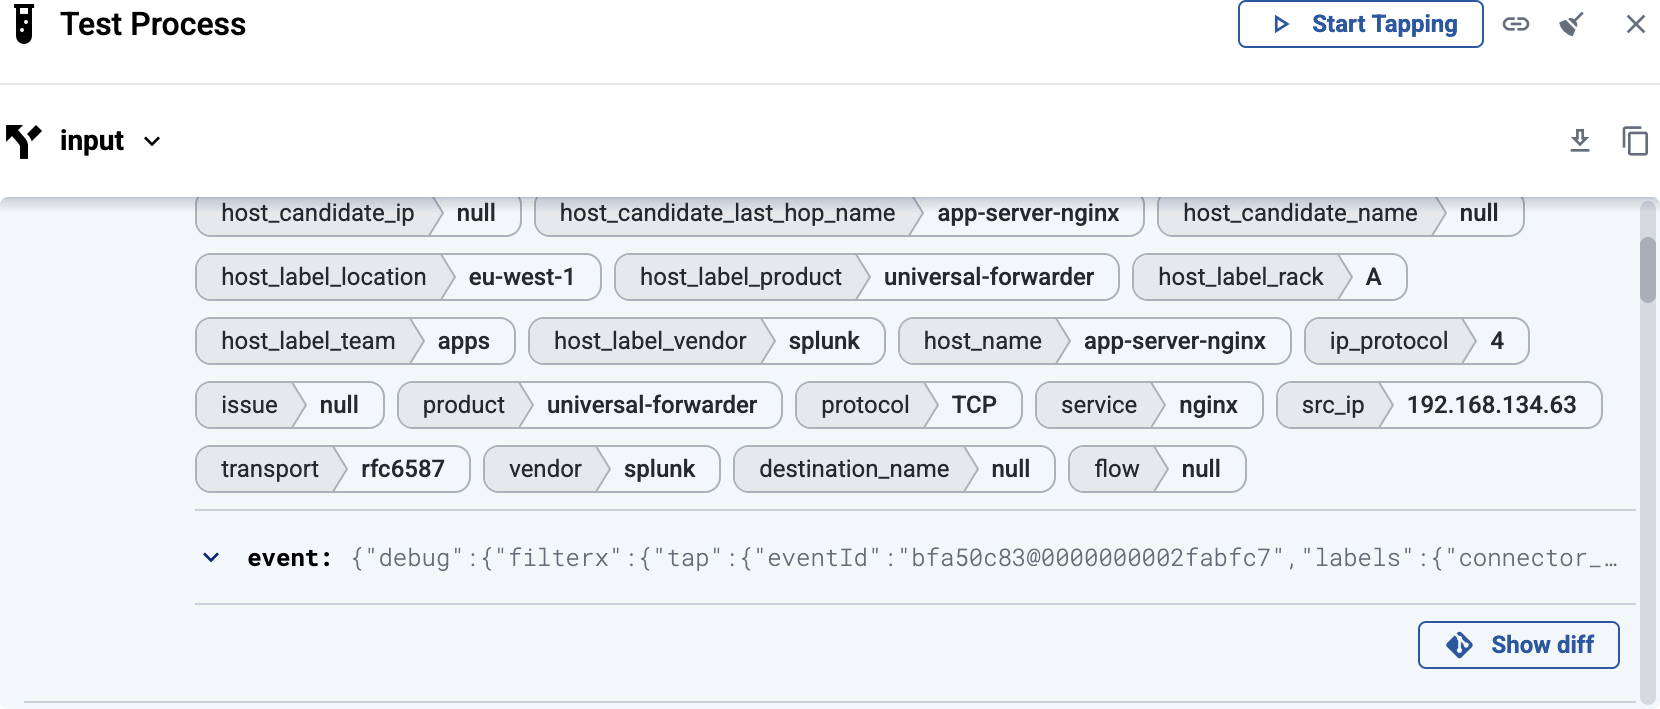Click the event JSON text

(984, 558)
